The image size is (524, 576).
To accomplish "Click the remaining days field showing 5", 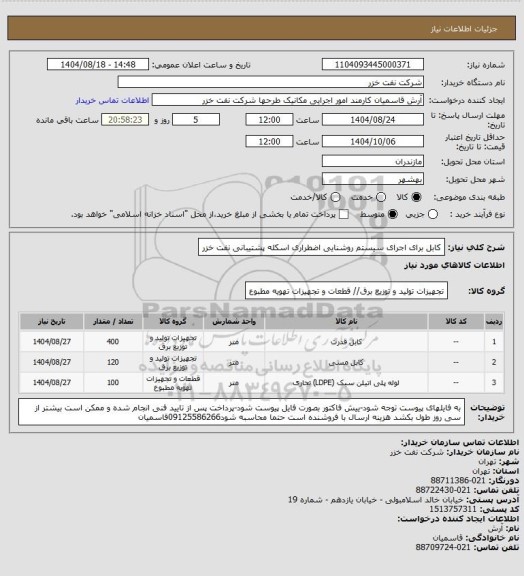I will coord(196,120).
